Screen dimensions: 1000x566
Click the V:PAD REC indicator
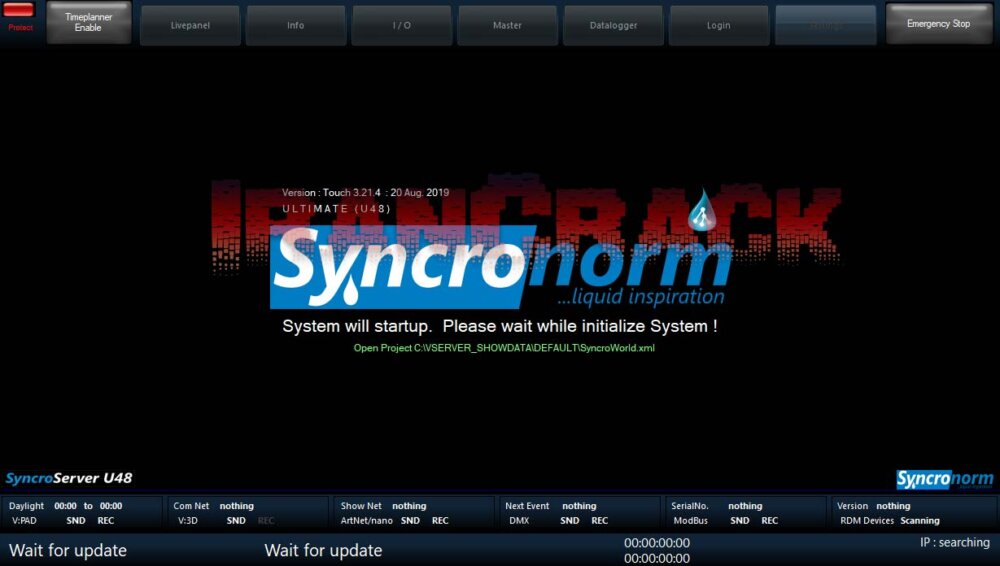pos(106,521)
